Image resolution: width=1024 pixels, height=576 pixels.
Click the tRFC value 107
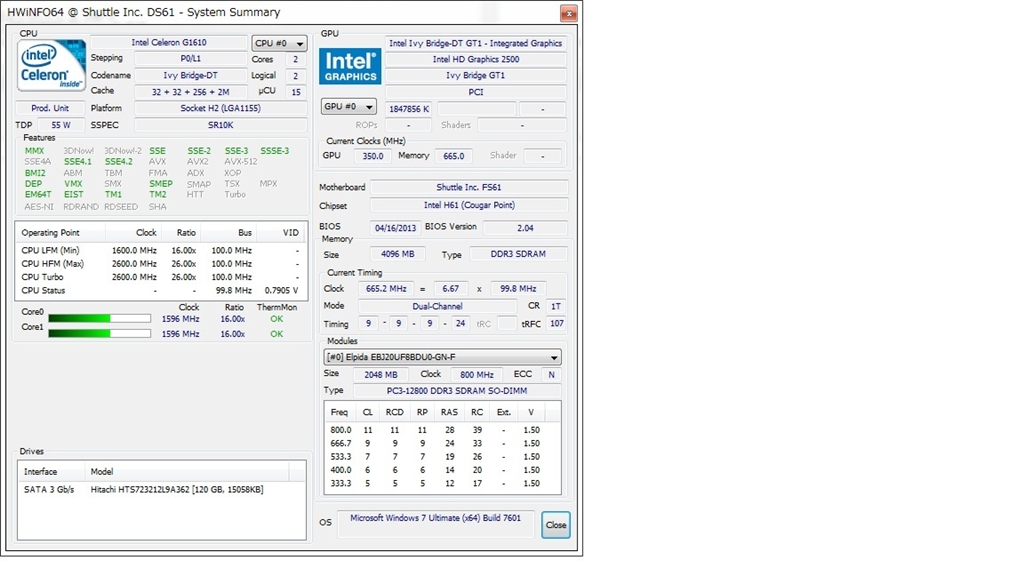(556, 323)
